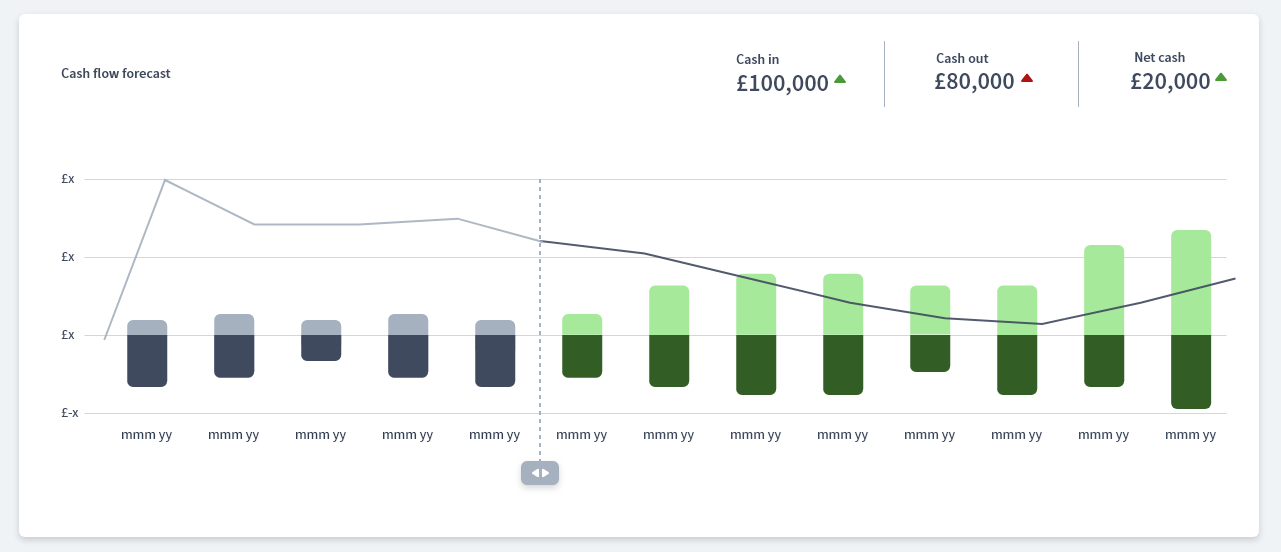Click the green arrow beside Cash in
The image size is (1281, 552).
pos(840,79)
